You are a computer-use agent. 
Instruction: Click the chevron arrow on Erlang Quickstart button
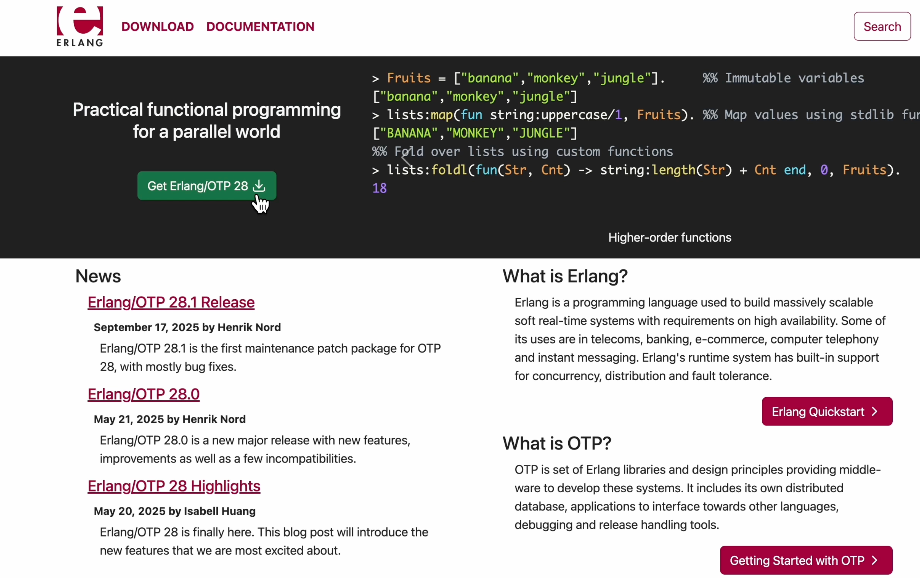(874, 412)
